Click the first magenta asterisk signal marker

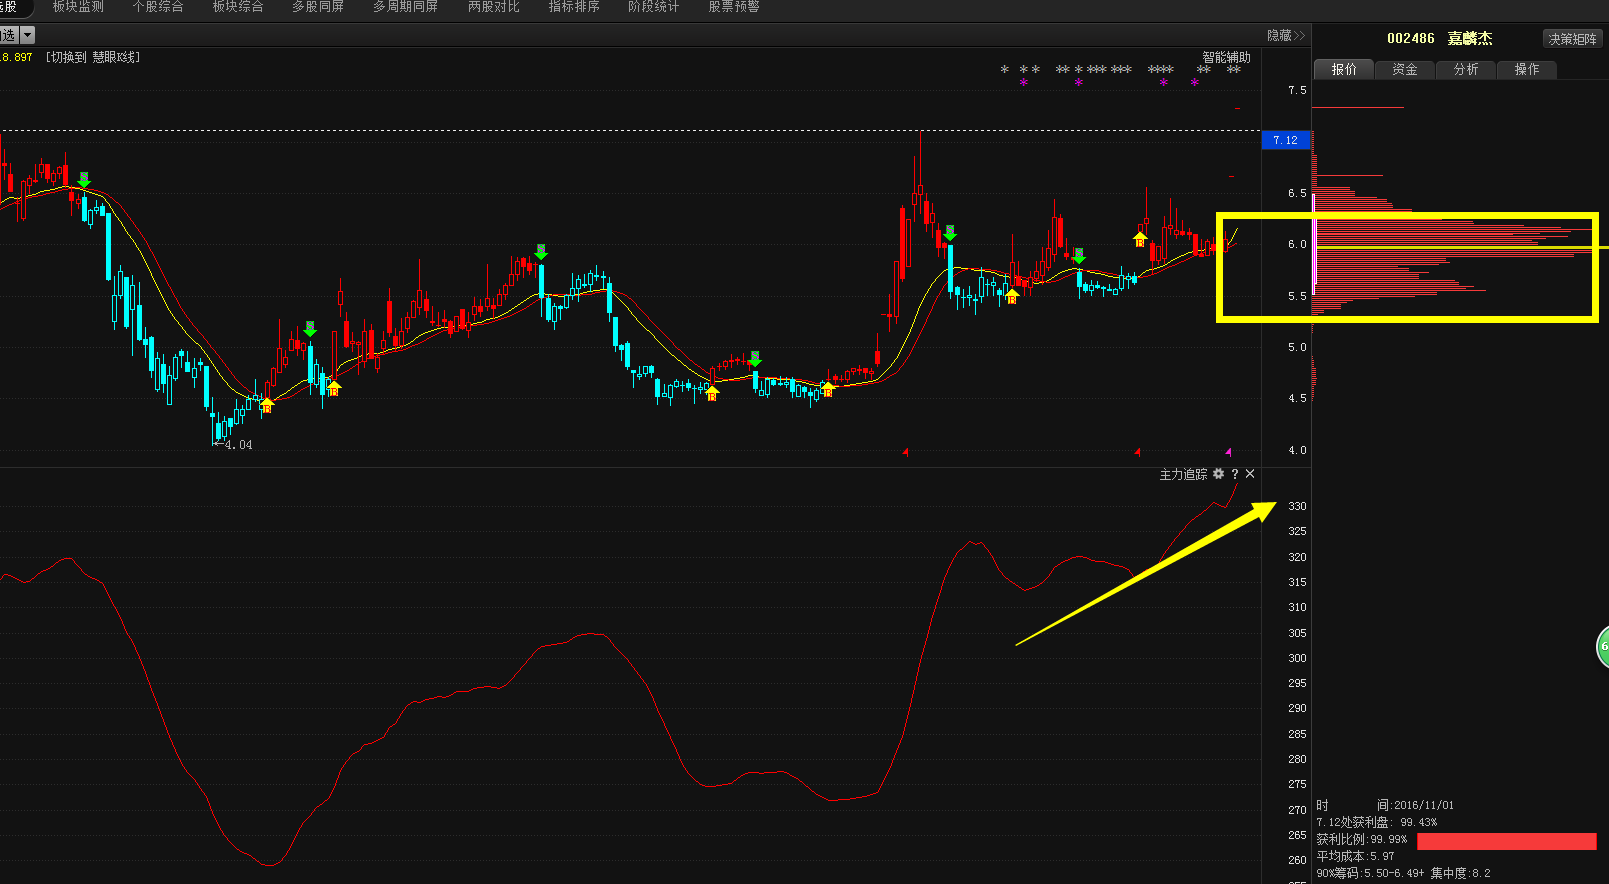pyautogui.click(x=1023, y=83)
